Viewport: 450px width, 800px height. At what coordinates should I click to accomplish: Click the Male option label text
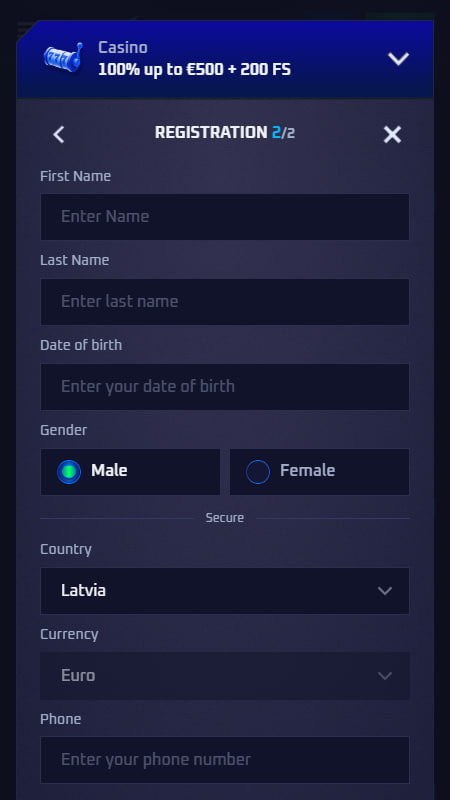[109, 470]
